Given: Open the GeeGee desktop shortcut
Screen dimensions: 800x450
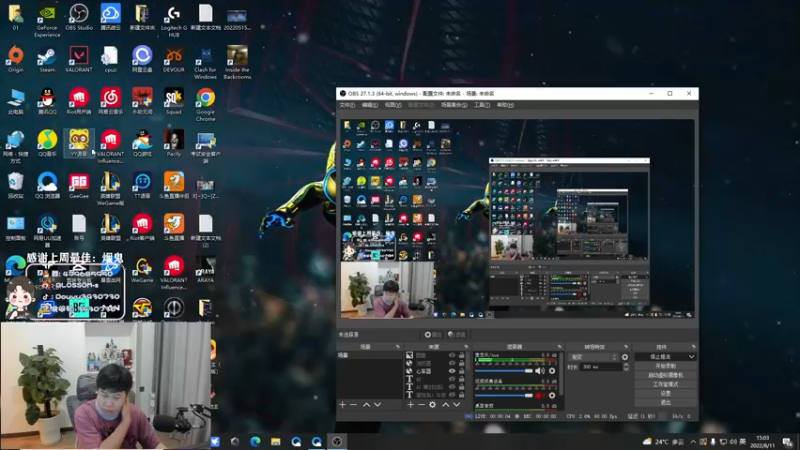Looking at the screenshot, I should tap(79, 186).
